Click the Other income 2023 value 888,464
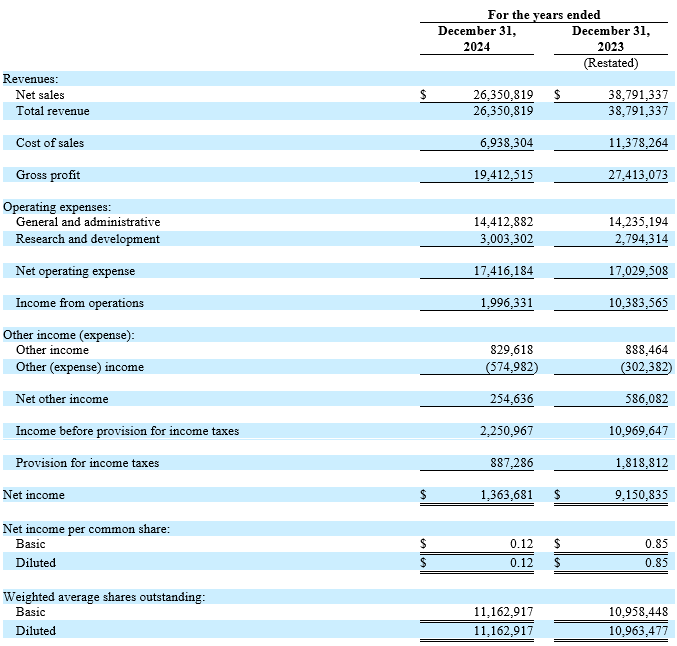 pos(646,350)
